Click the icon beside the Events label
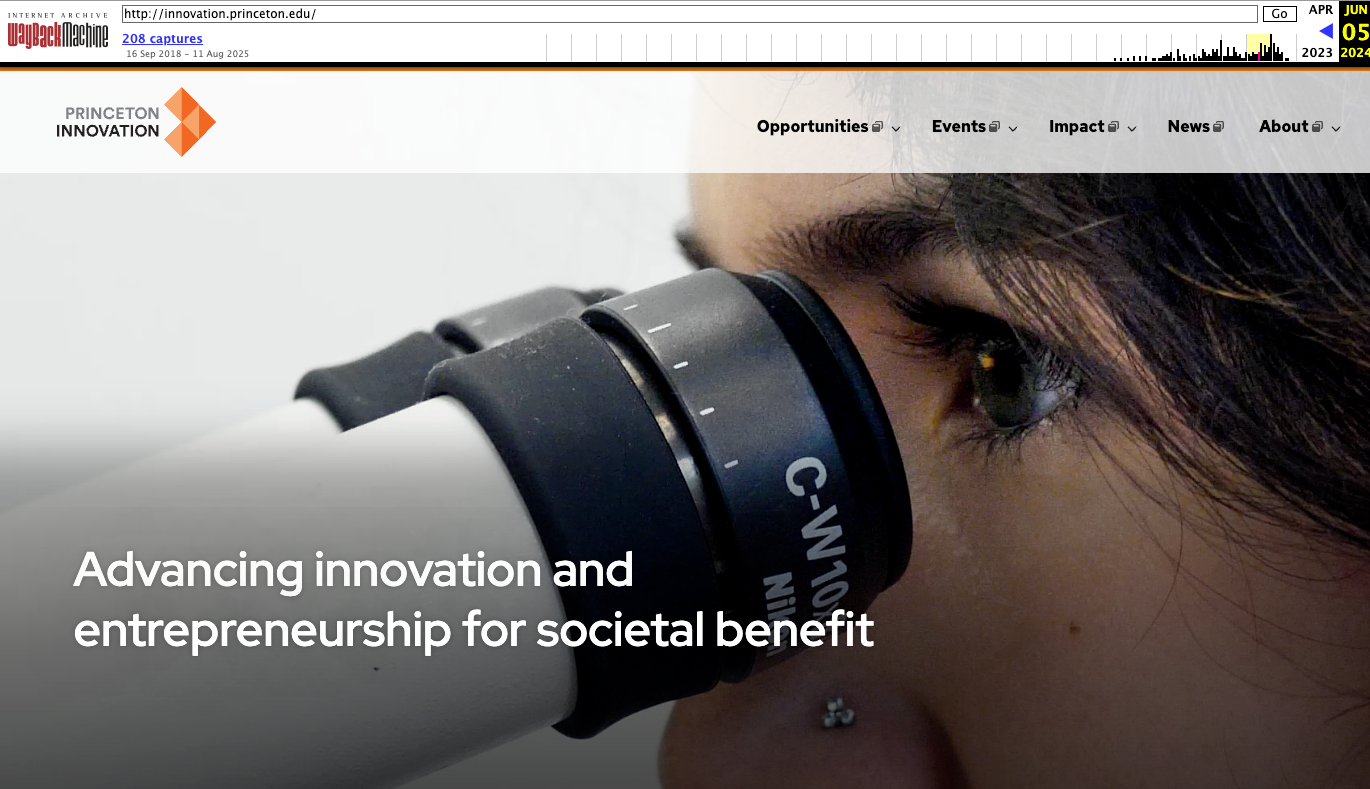 [x=995, y=127]
